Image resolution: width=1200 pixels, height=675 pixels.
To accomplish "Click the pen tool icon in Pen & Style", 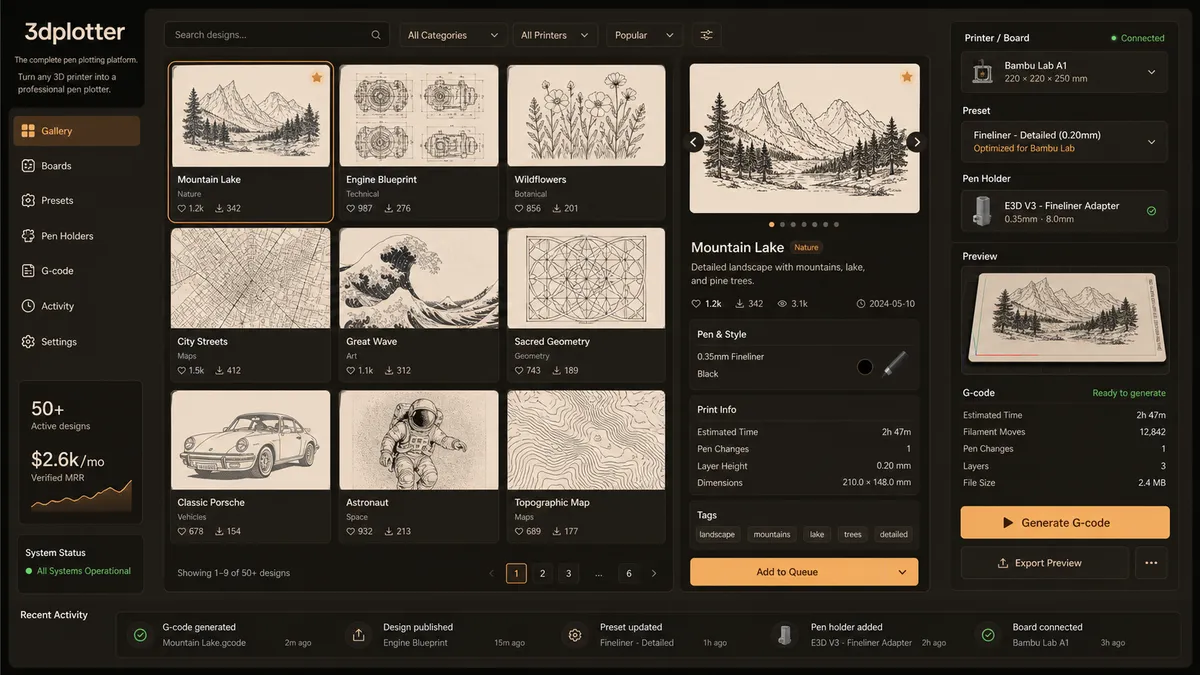I will point(894,364).
